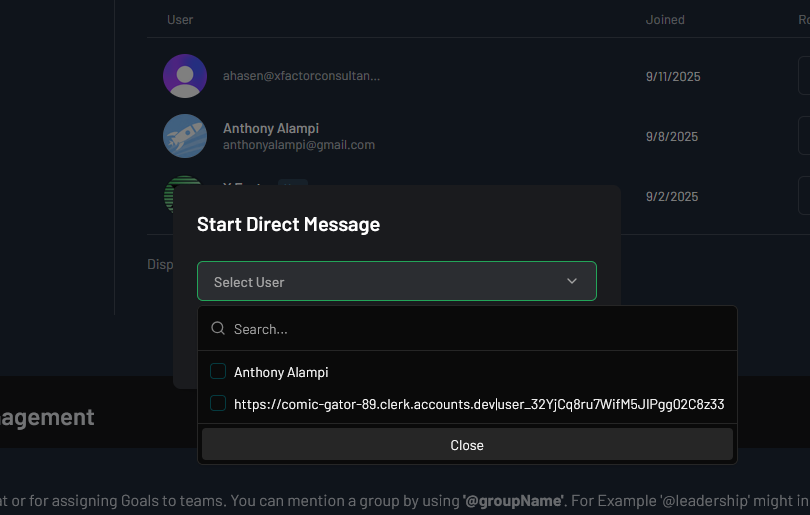This screenshot has width=810, height=515.
Task: Click Anthony Alampi's rocket avatar
Action: tap(185, 136)
